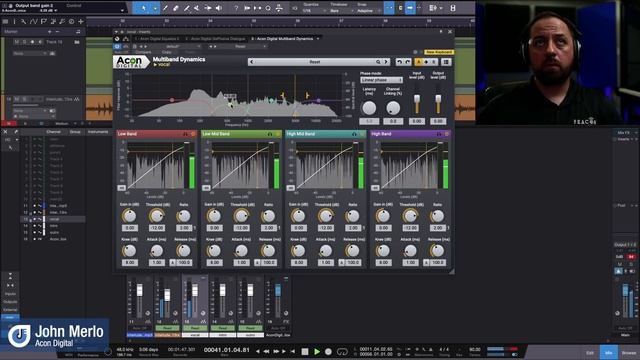The width and height of the screenshot is (640, 360).
Task: Adjust Output level slider
Action: pos(438,99)
